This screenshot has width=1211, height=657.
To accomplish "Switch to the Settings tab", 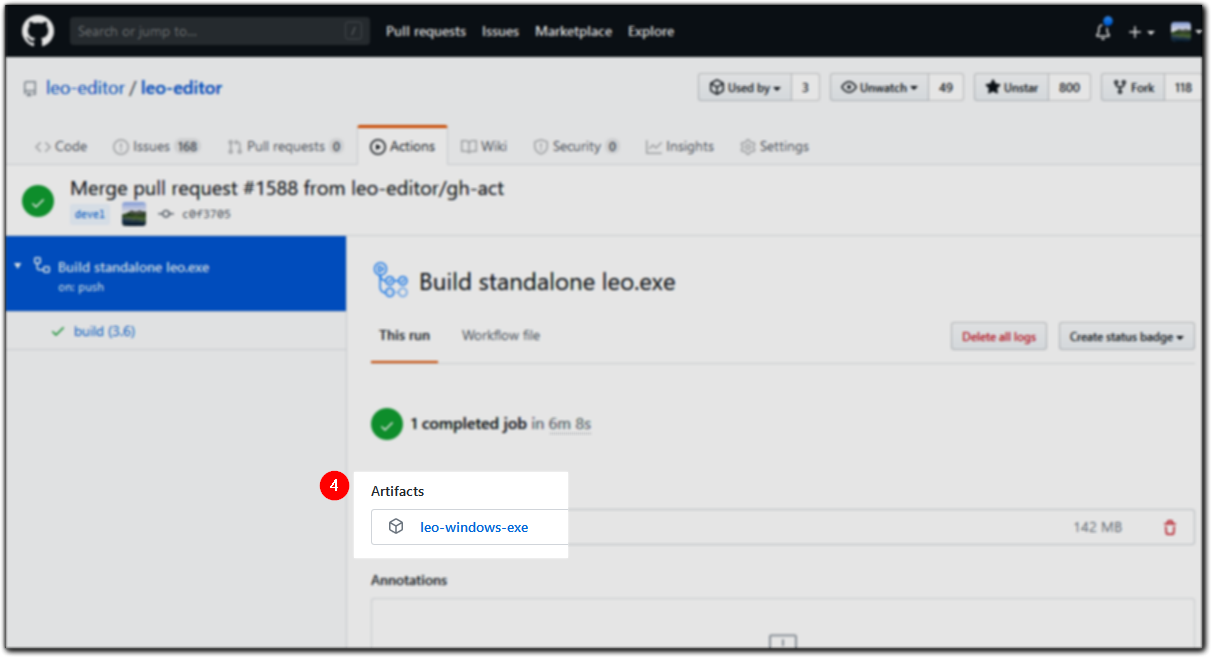I will point(774,146).
